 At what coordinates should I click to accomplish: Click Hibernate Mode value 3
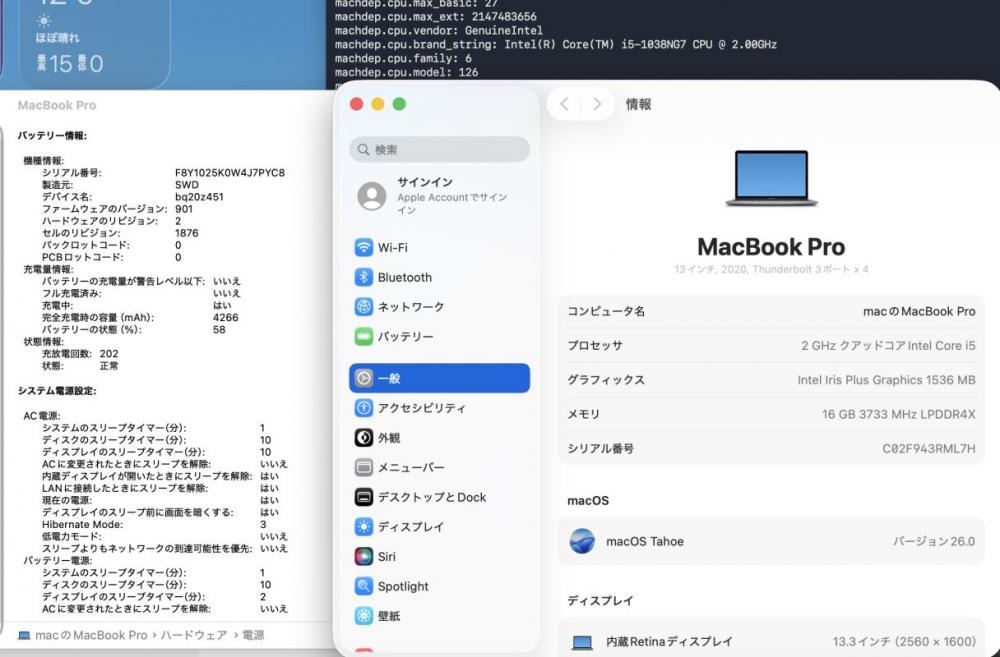[x=263, y=524]
